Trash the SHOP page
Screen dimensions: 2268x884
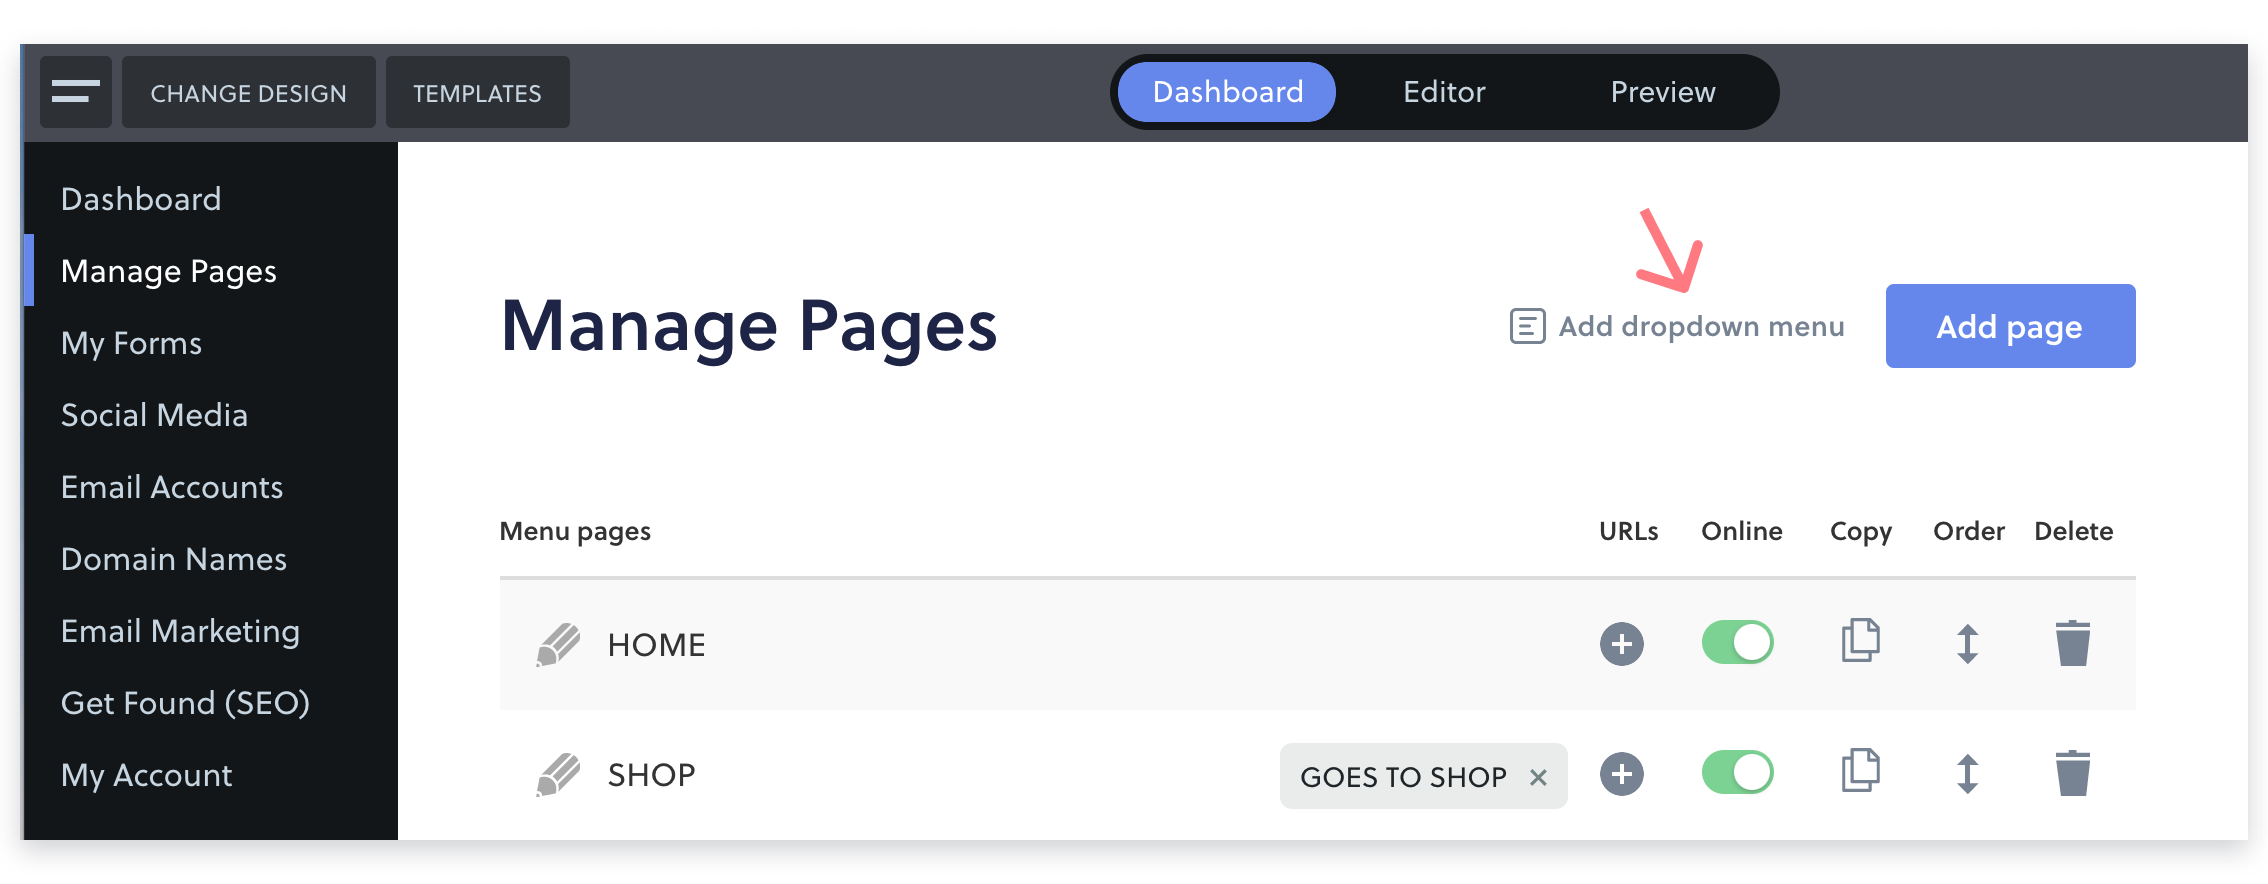pyautogui.click(x=2073, y=772)
